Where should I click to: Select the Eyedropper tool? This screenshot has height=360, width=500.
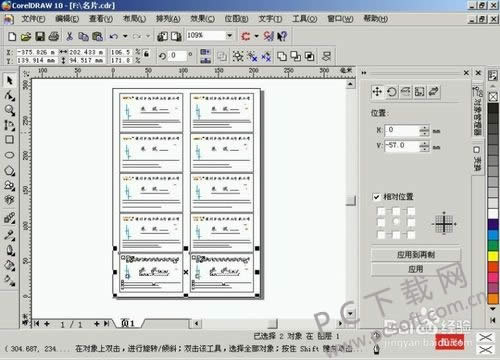click(x=9, y=235)
